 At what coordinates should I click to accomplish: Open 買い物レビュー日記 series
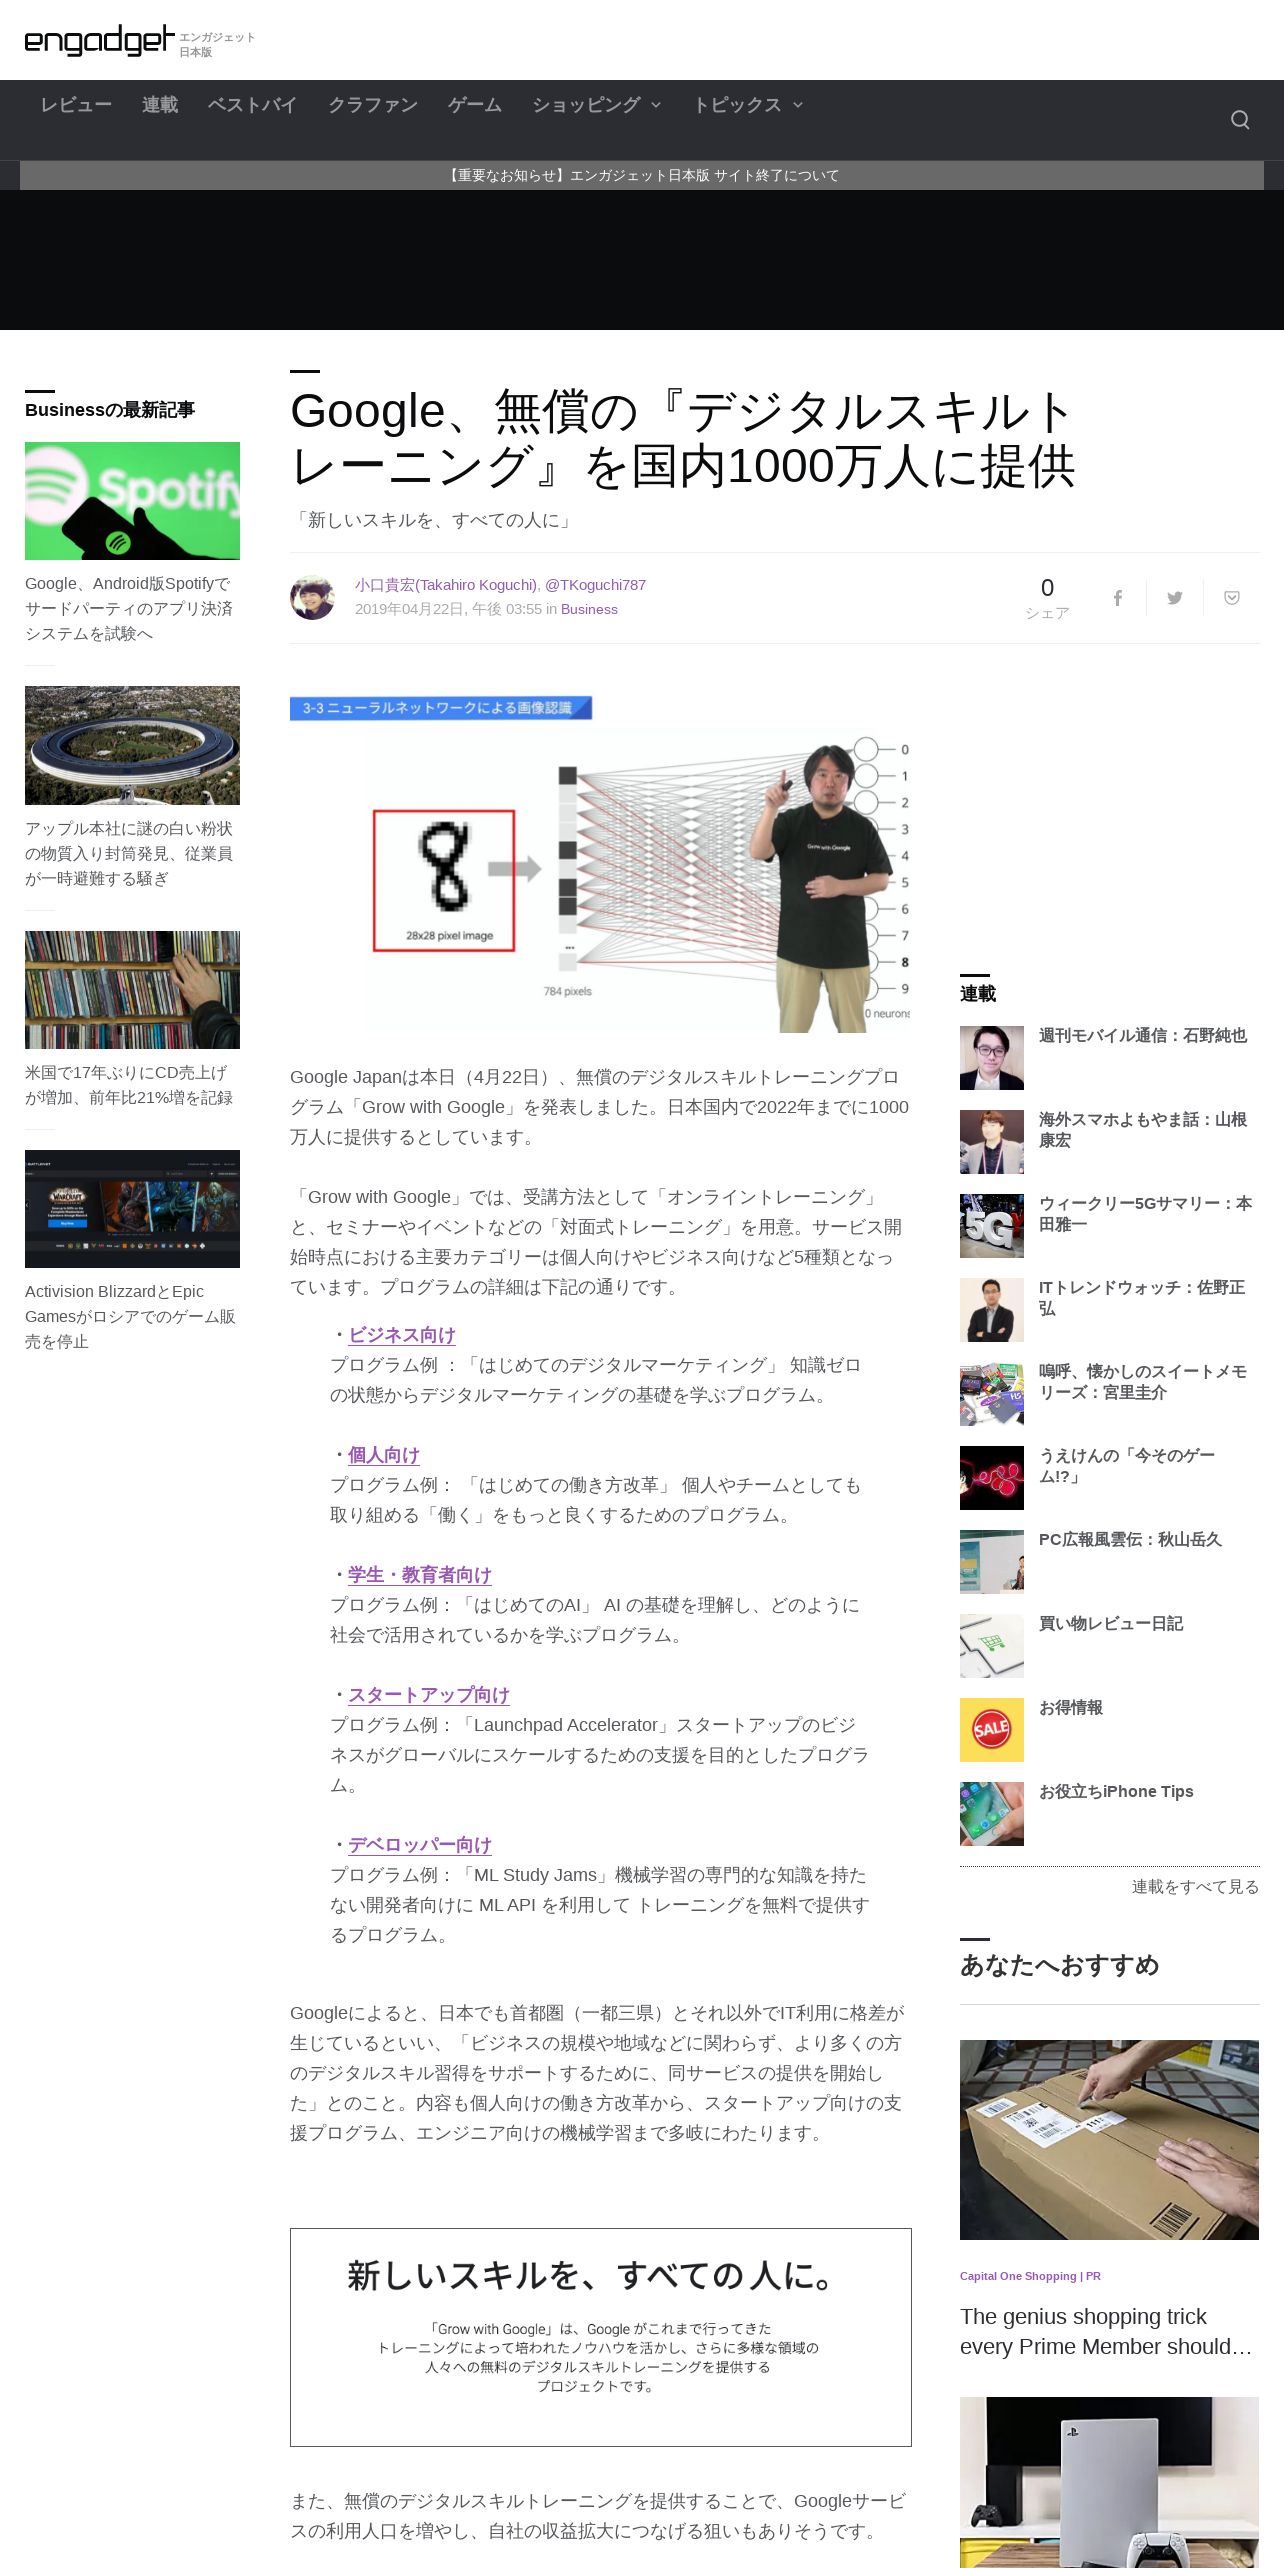pos(1111,1624)
